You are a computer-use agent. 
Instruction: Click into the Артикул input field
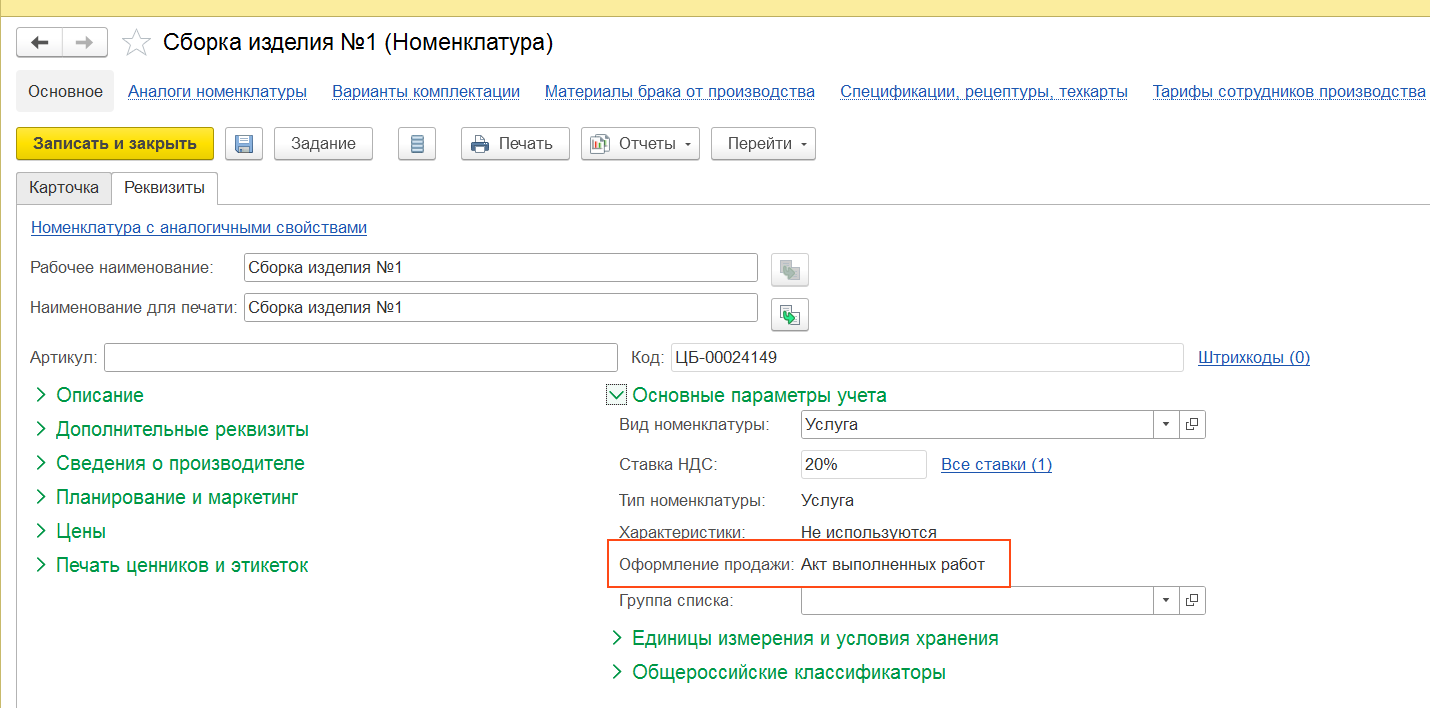coord(360,358)
